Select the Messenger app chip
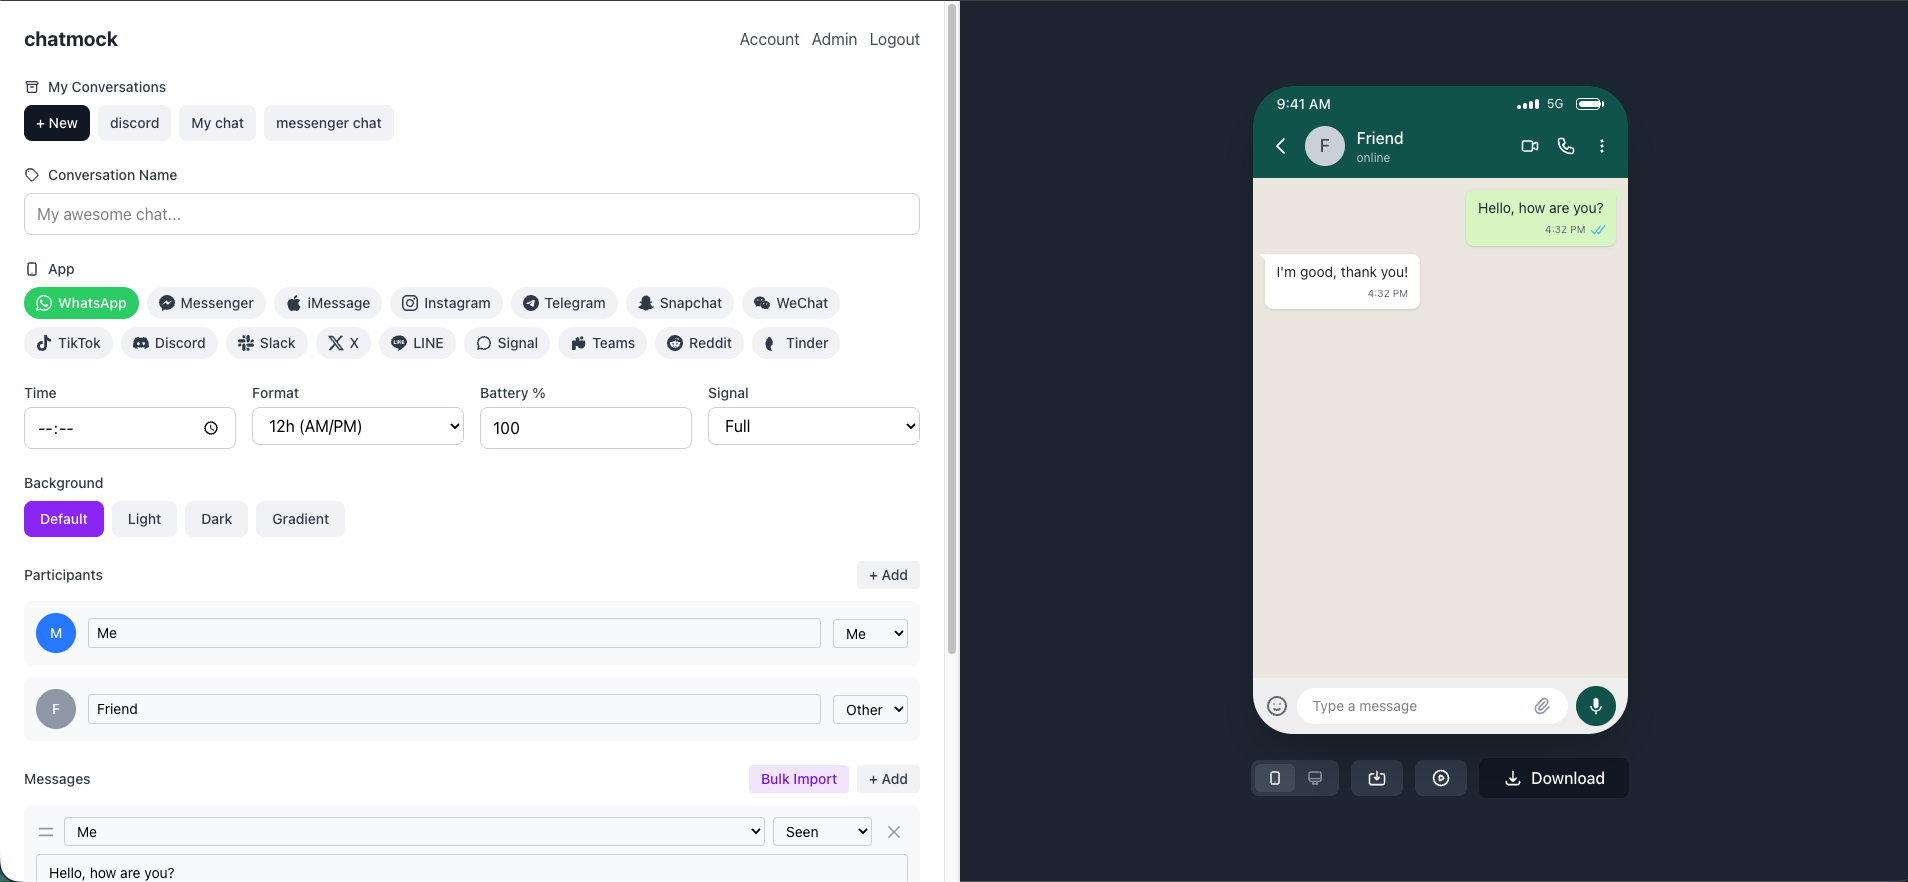1908x882 pixels. click(x=206, y=303)
